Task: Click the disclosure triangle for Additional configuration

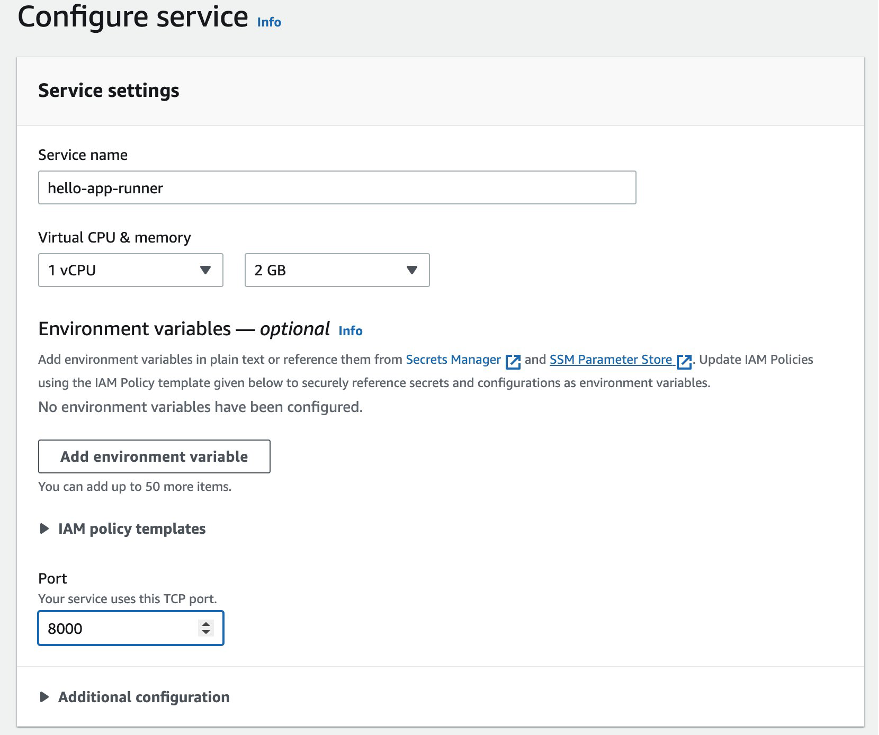Action: pyautogui.click(x=44, y=697)
